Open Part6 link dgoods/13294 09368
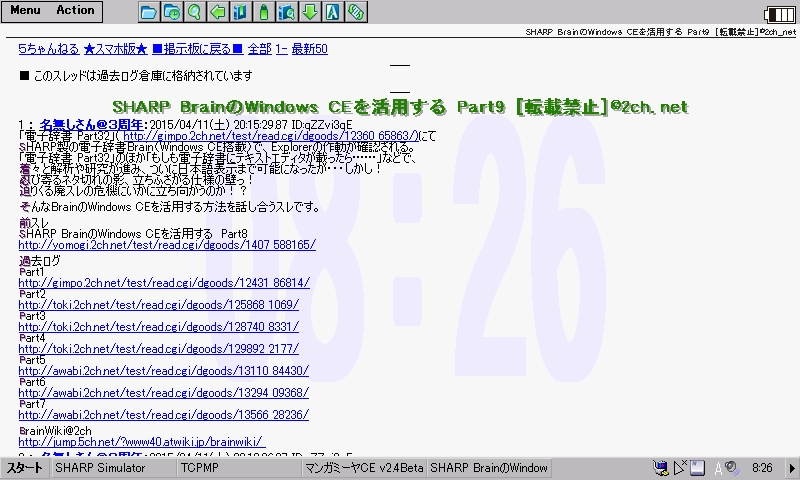800x480 pixels. pyautogui.click(x=163, y=392)
